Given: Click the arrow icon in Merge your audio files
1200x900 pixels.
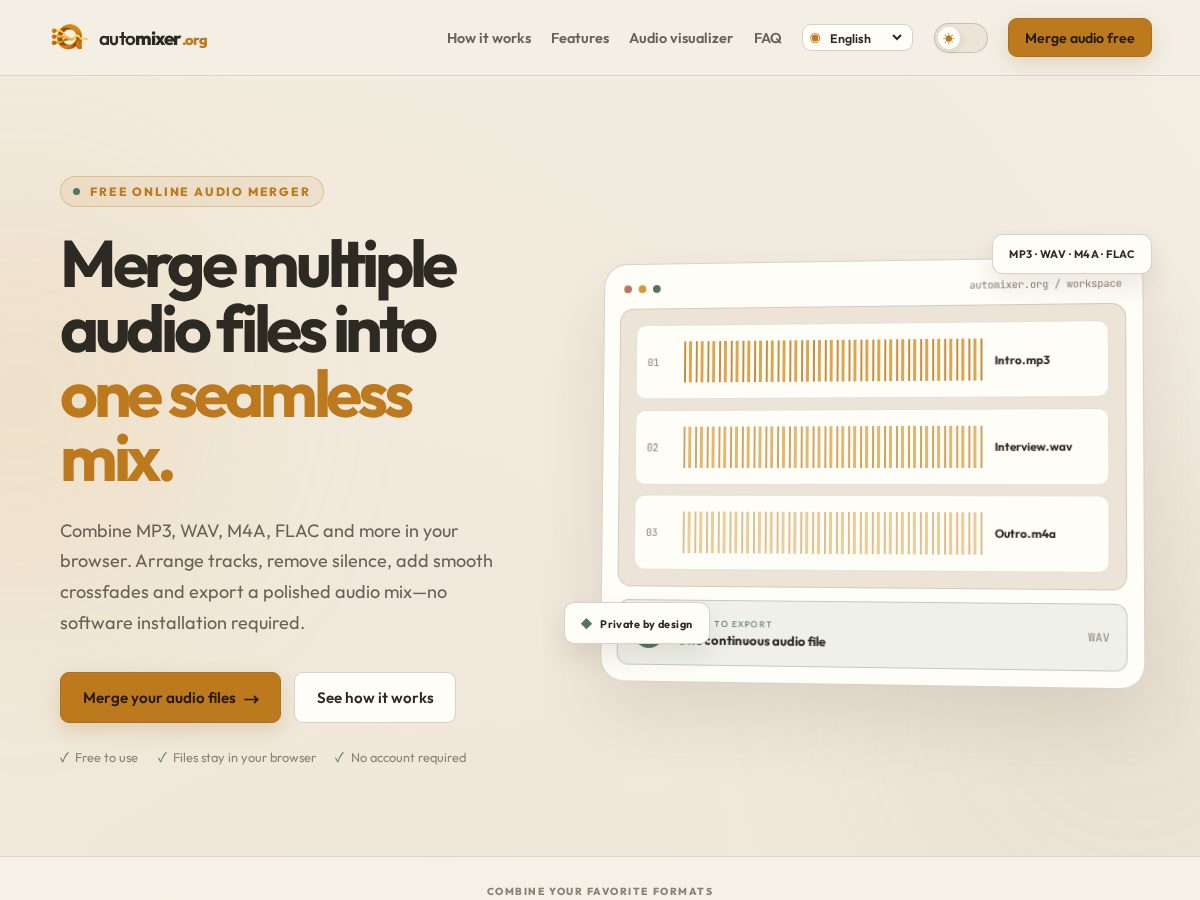Looking at the screenshot, I should (x=251, y=699).
